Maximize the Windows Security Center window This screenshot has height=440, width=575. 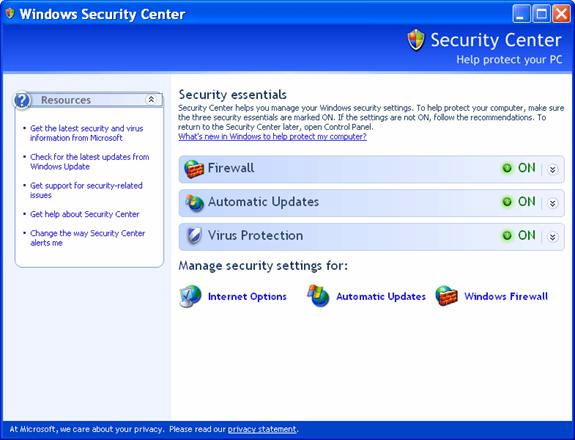(x=541, y=14)
